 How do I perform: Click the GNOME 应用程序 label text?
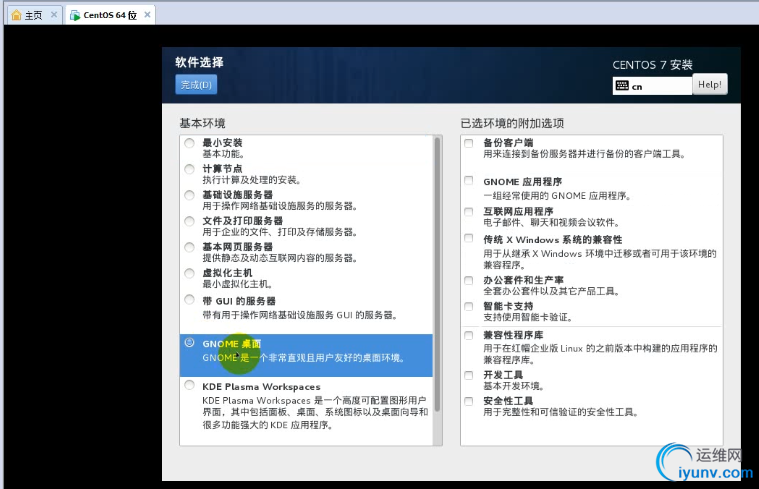(523, 182)
